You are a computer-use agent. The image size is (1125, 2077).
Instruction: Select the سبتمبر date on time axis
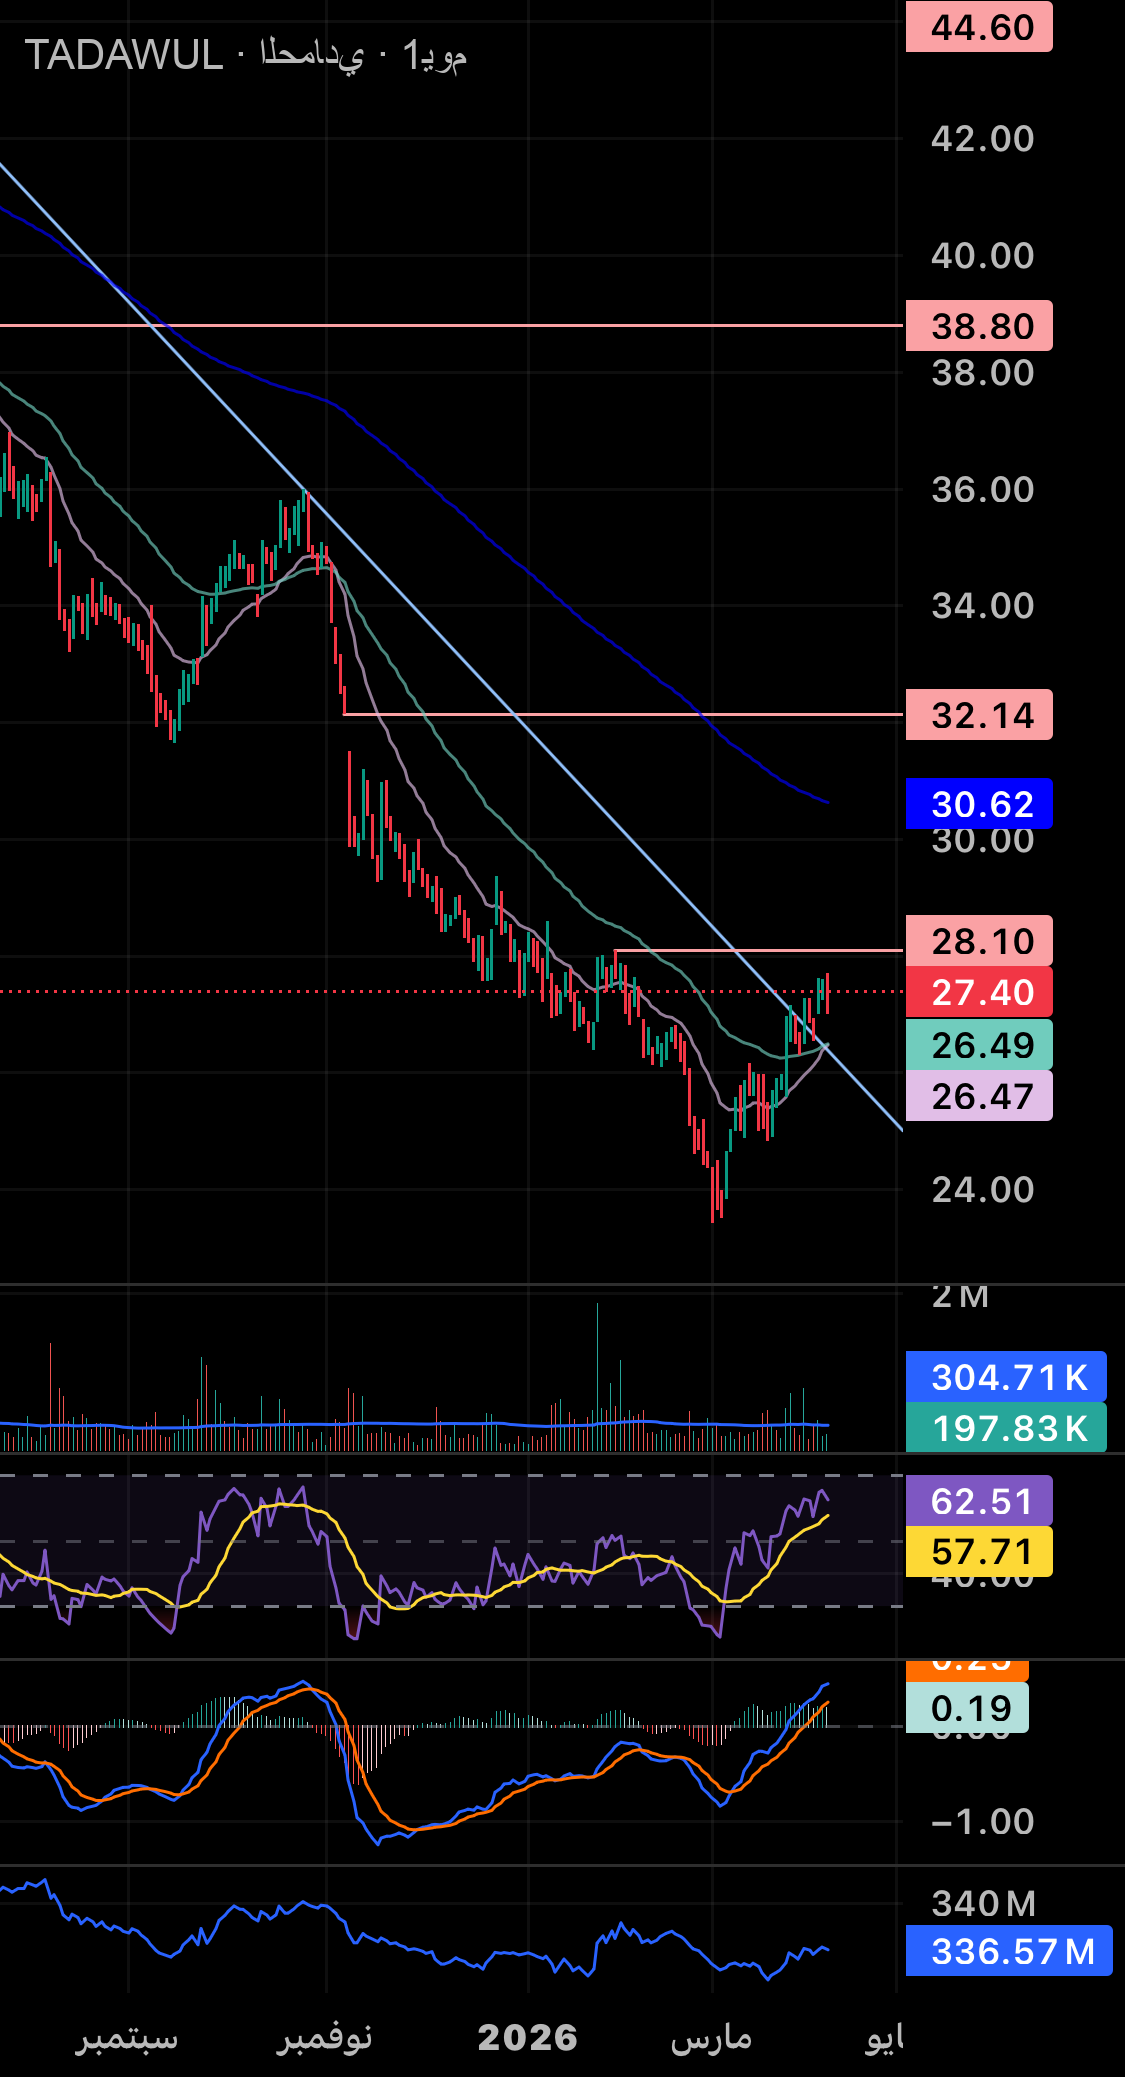[x=127, y=2037]
